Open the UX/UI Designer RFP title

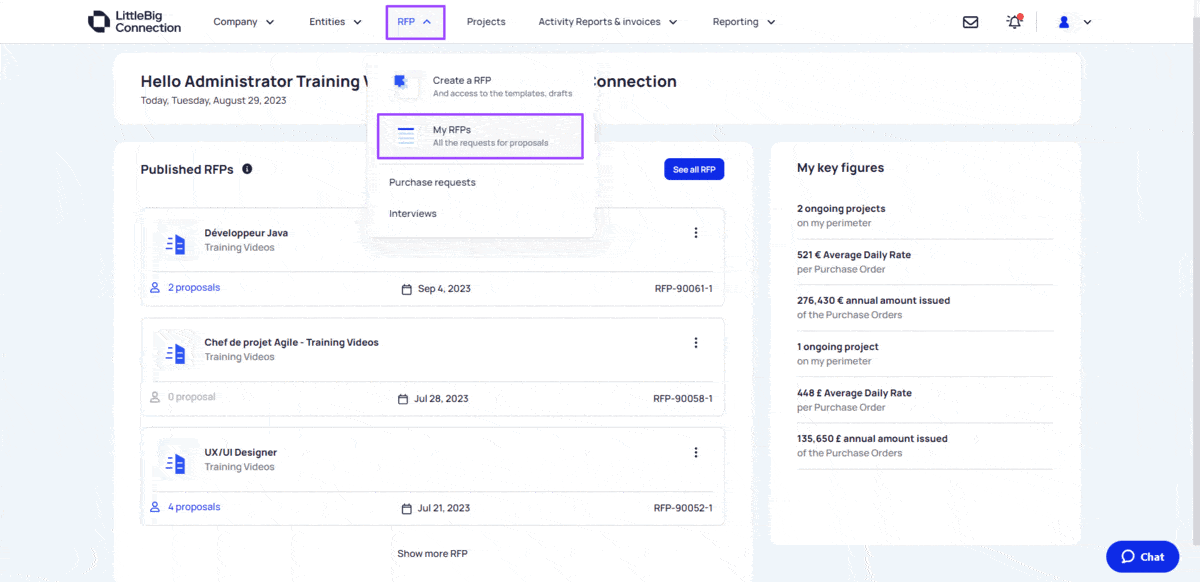pyautogui.click(x=241, y=453)
